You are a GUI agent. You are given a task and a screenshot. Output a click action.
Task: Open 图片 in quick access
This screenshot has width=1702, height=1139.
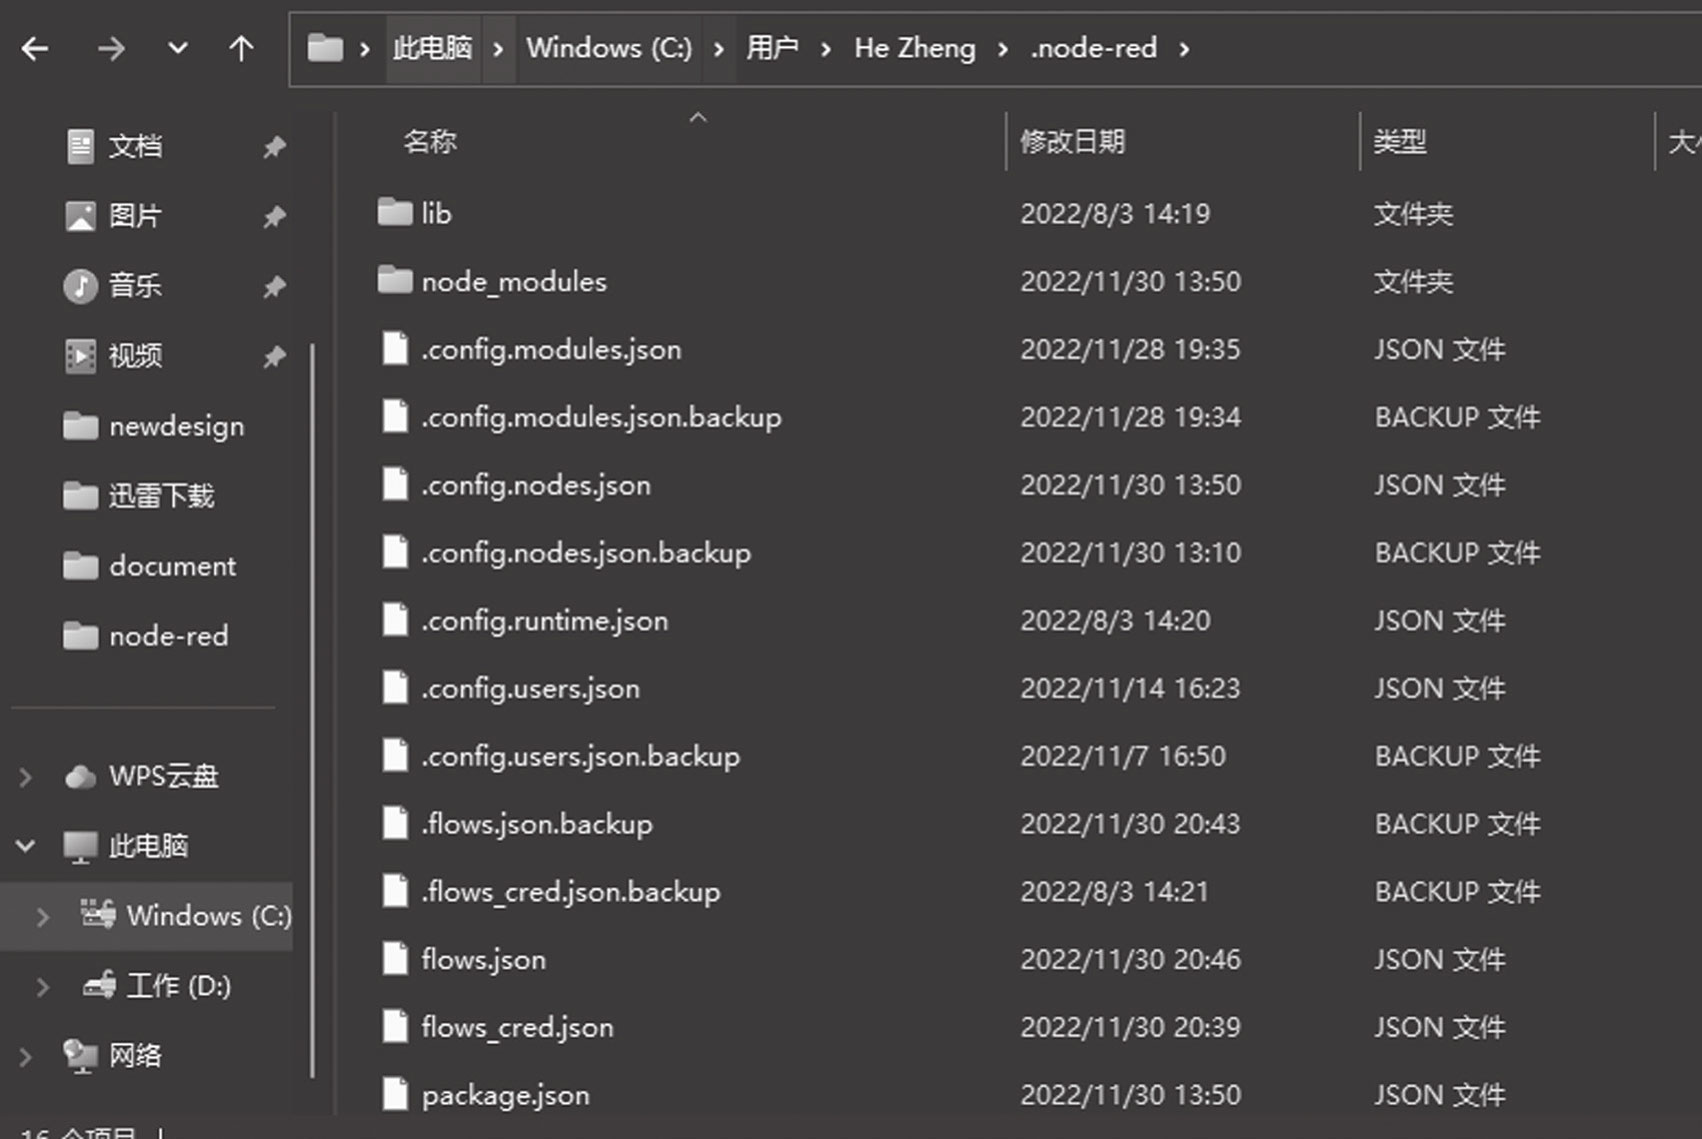[x=135, y=216]
